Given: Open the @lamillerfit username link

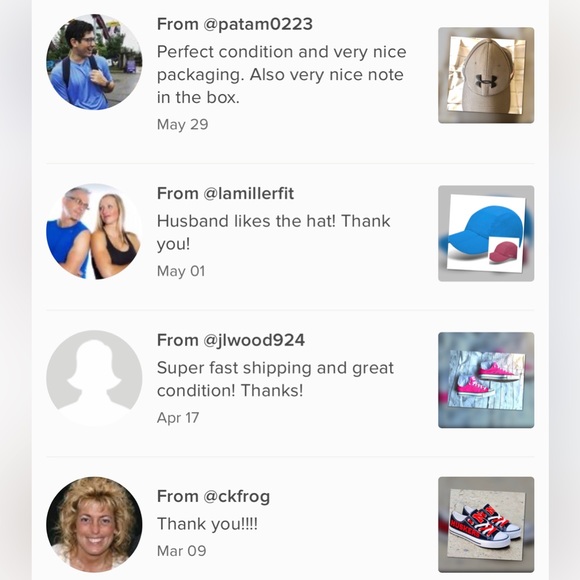Looking at the screenshot, I should pyautogui.click(x=248, y=193).
